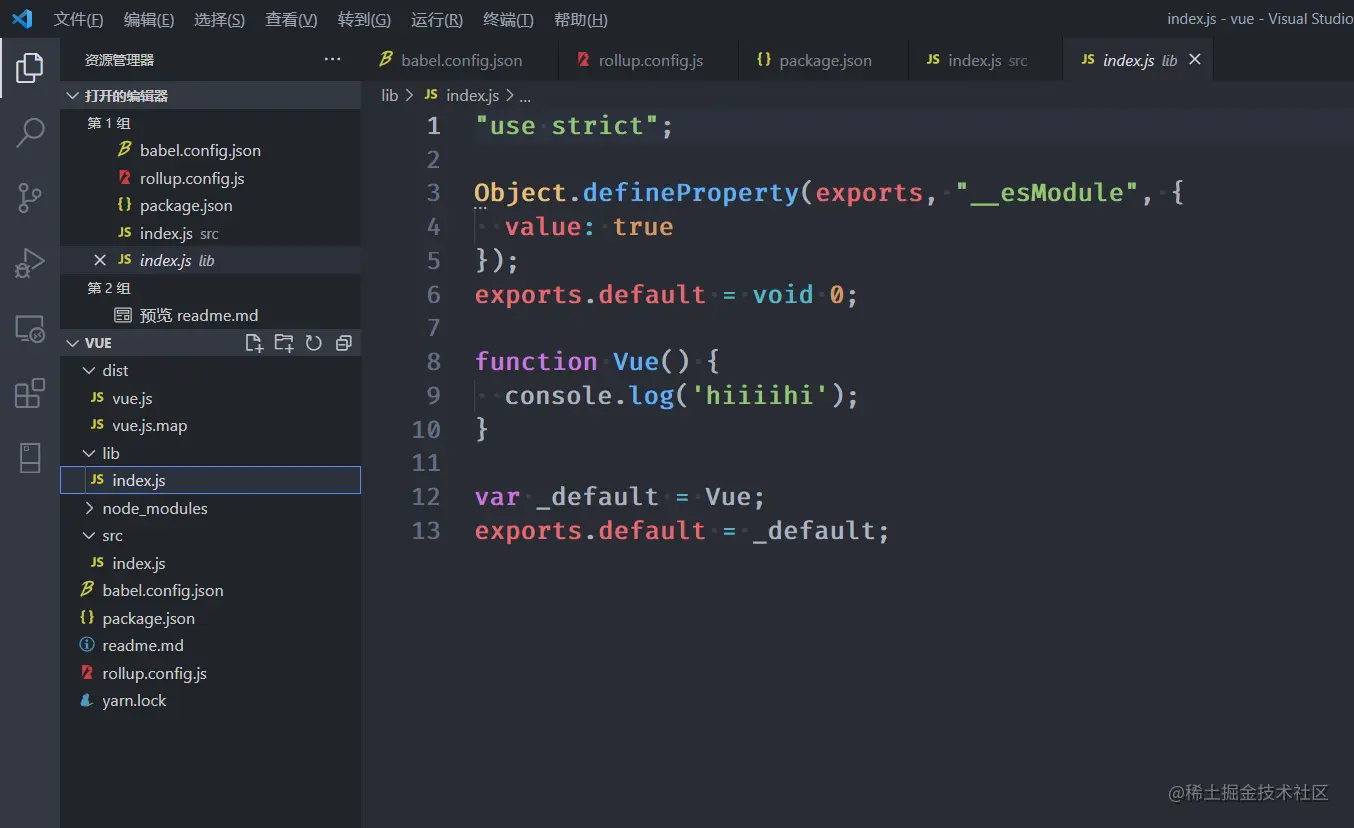This screenshot has height=828, width=1354.
Task: Open index.js inside the src folder tree
Action: click(210, 563)
